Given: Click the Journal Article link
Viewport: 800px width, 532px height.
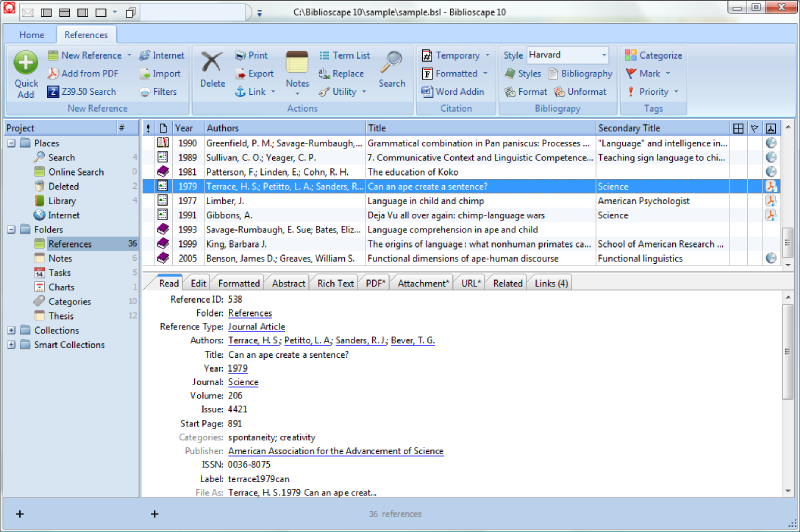Looking at the screenshot, I should [257, 326].
